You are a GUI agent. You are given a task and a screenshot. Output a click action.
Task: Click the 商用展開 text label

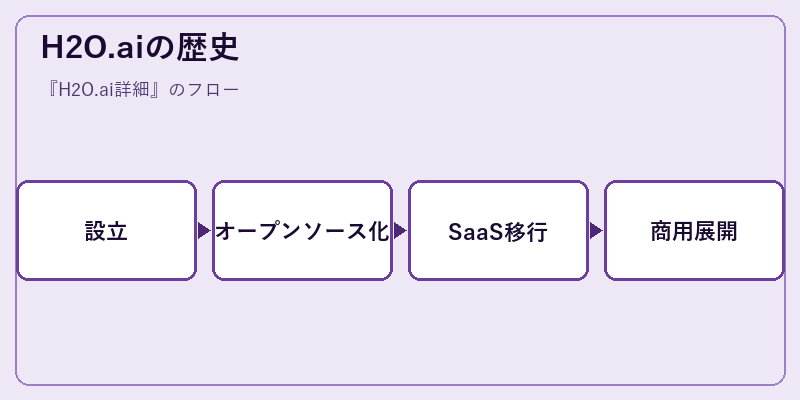[694, 231]
